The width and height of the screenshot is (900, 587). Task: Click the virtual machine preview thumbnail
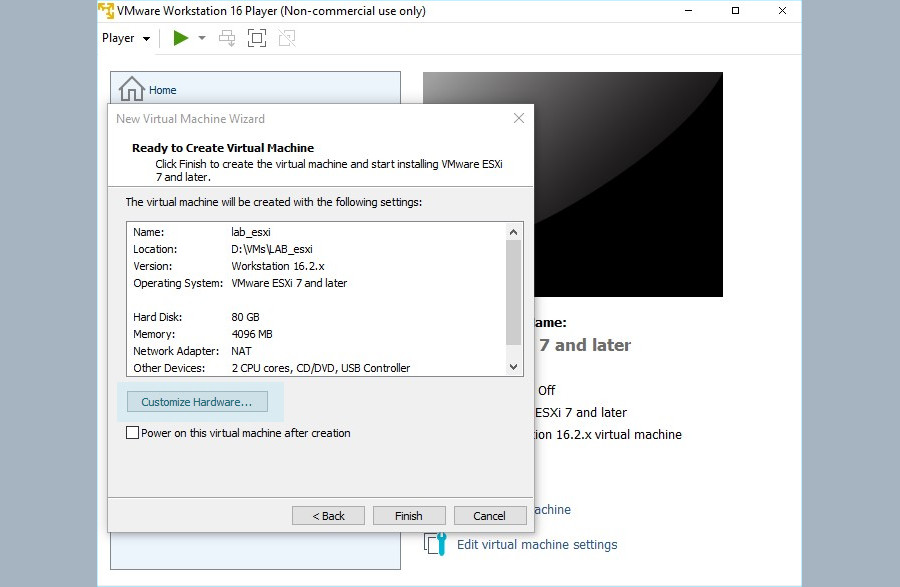[x=629, y=184]
